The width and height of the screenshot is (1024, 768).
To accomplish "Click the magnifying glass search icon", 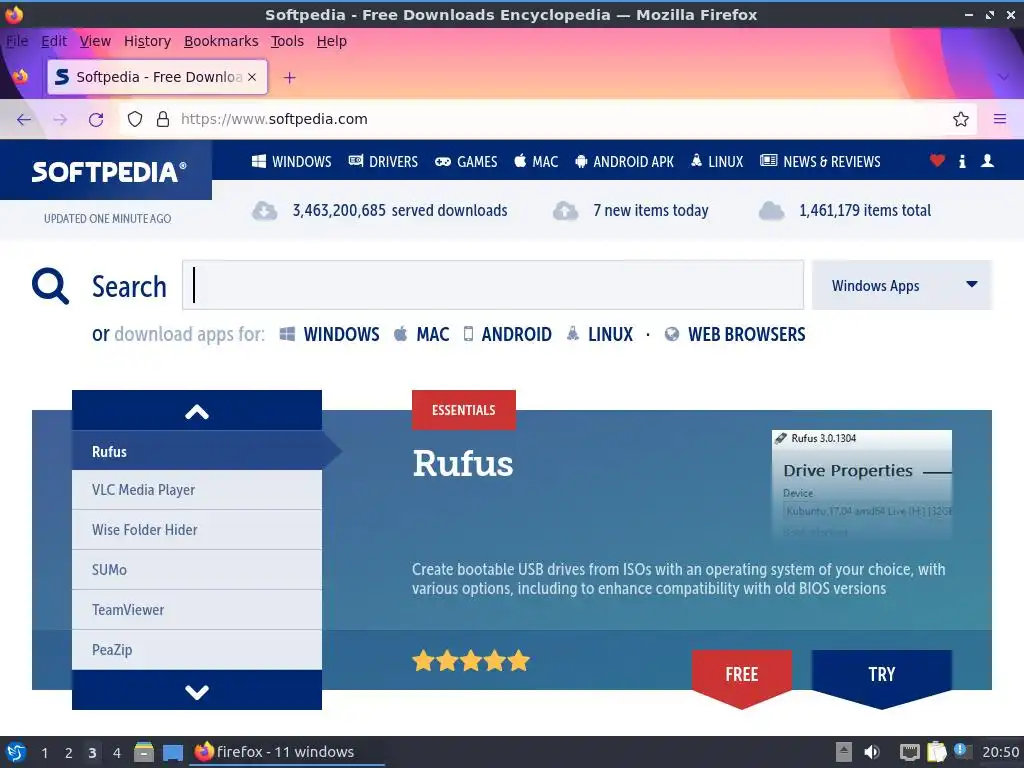I will [50, 286].
